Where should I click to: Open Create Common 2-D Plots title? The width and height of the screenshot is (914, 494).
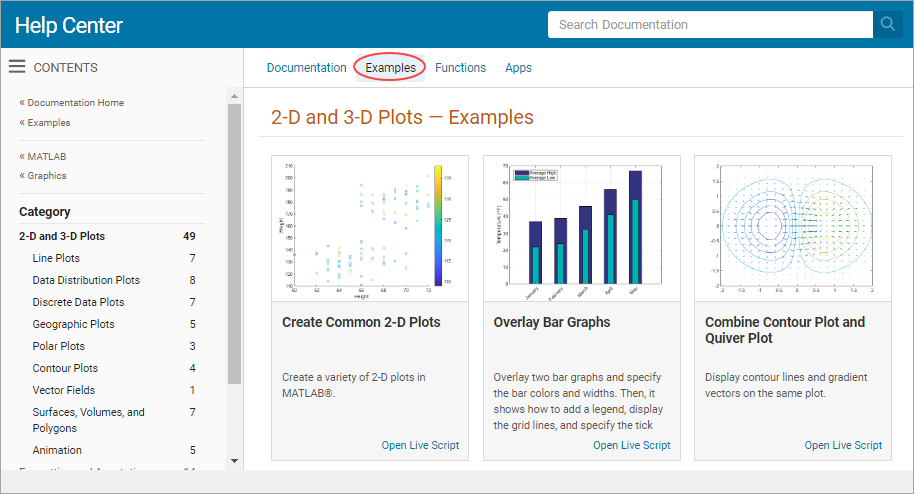(361, 323)
